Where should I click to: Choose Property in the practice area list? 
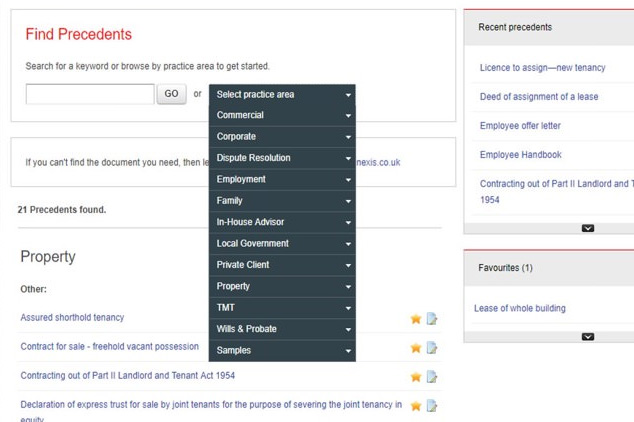283,286
